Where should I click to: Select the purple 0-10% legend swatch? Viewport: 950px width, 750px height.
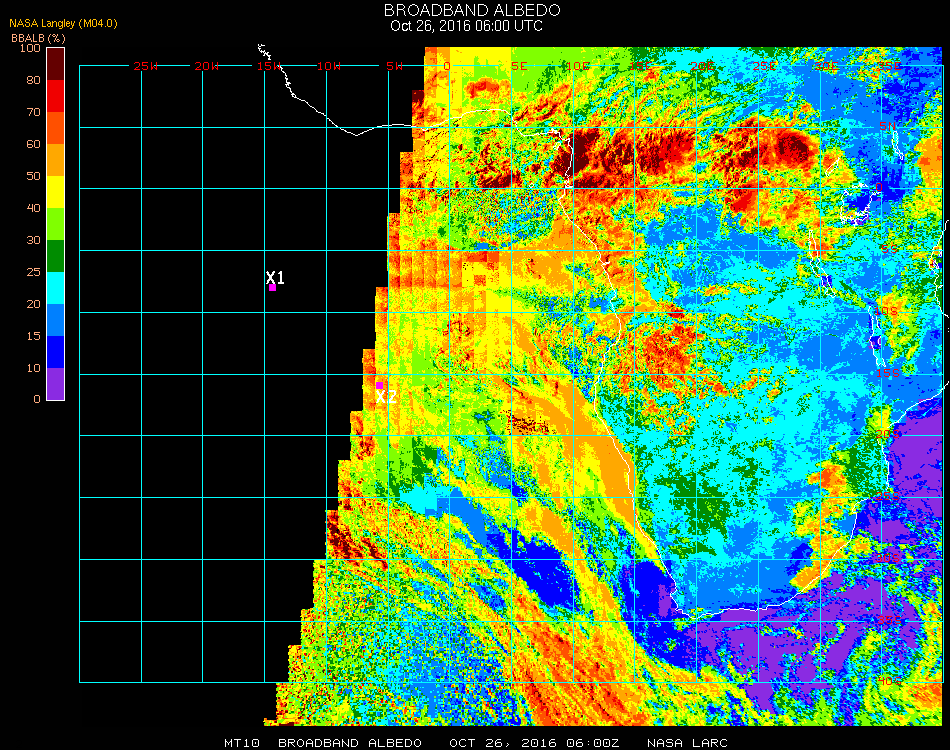(x=56, y=384)
